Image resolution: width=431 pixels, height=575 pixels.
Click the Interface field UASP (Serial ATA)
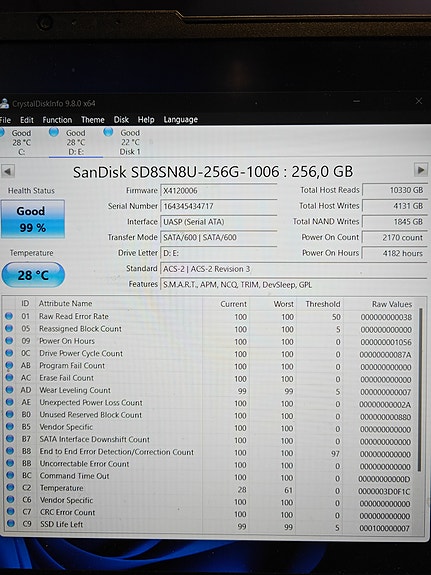click(x=219, y=222)
